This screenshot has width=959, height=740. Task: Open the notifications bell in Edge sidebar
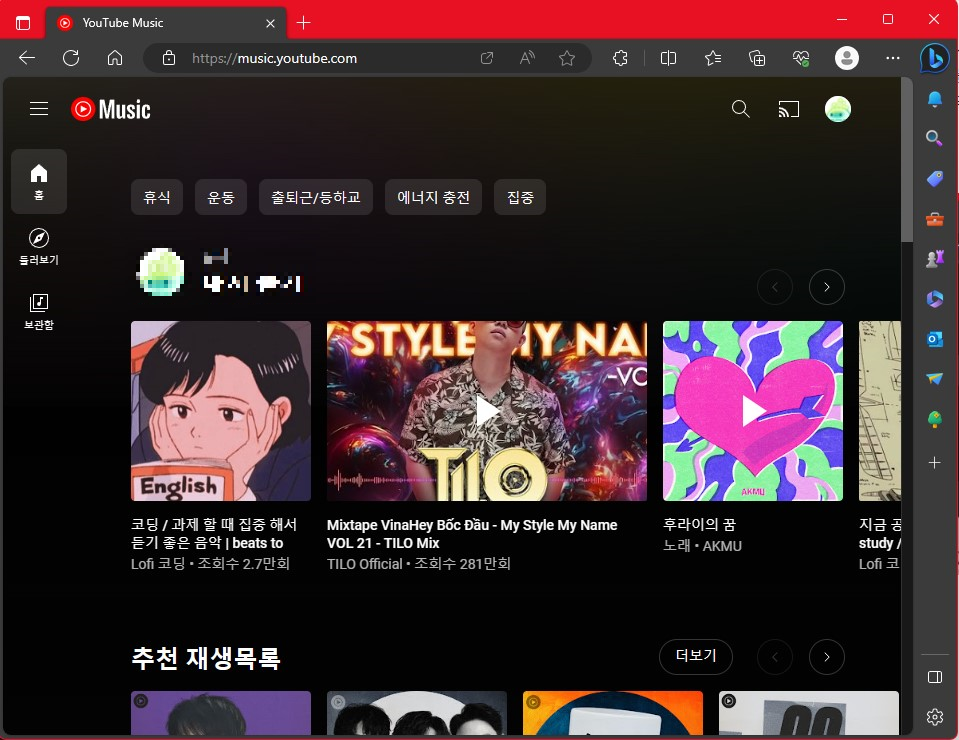click(935, 99)
